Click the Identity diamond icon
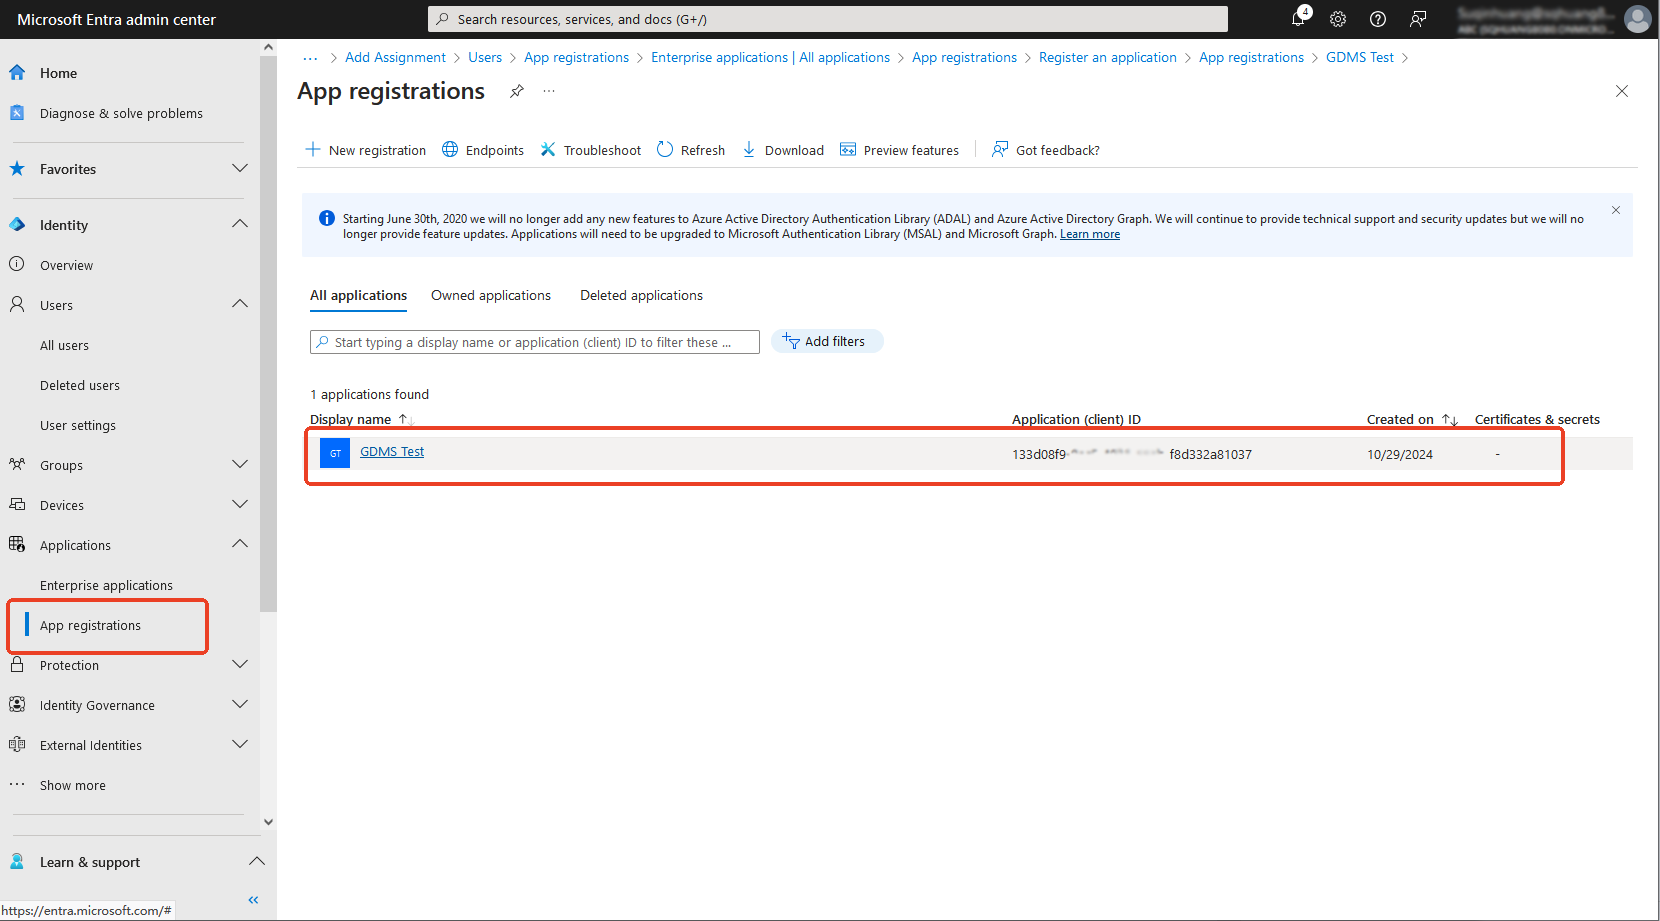 click(17, 225)
